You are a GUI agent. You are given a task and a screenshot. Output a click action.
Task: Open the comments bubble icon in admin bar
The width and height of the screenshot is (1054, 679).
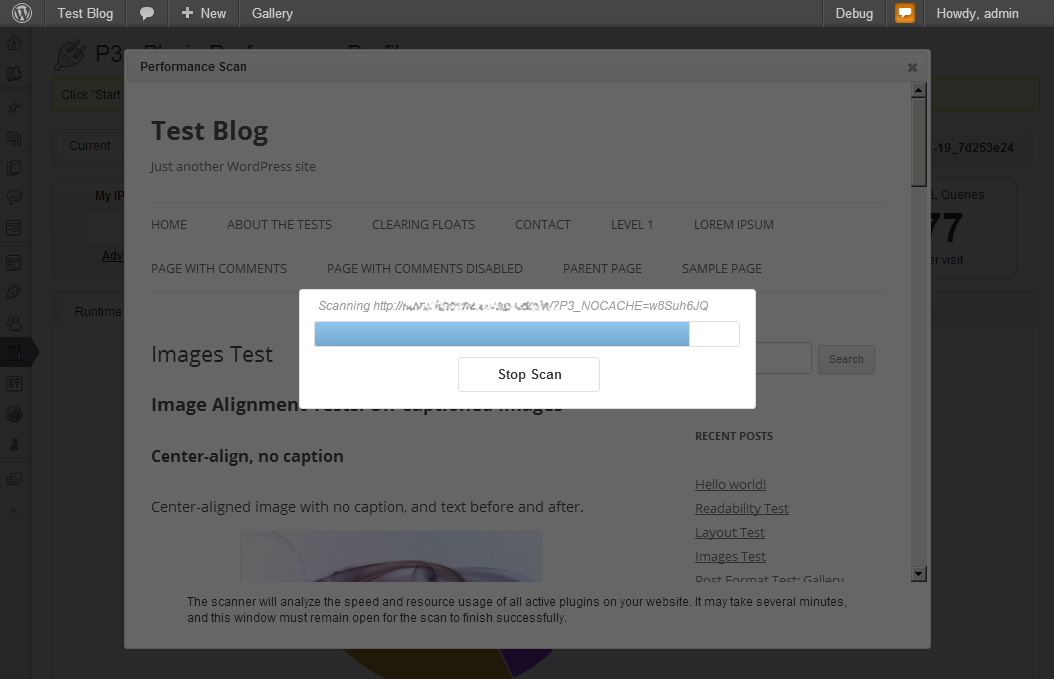(147, 14)
